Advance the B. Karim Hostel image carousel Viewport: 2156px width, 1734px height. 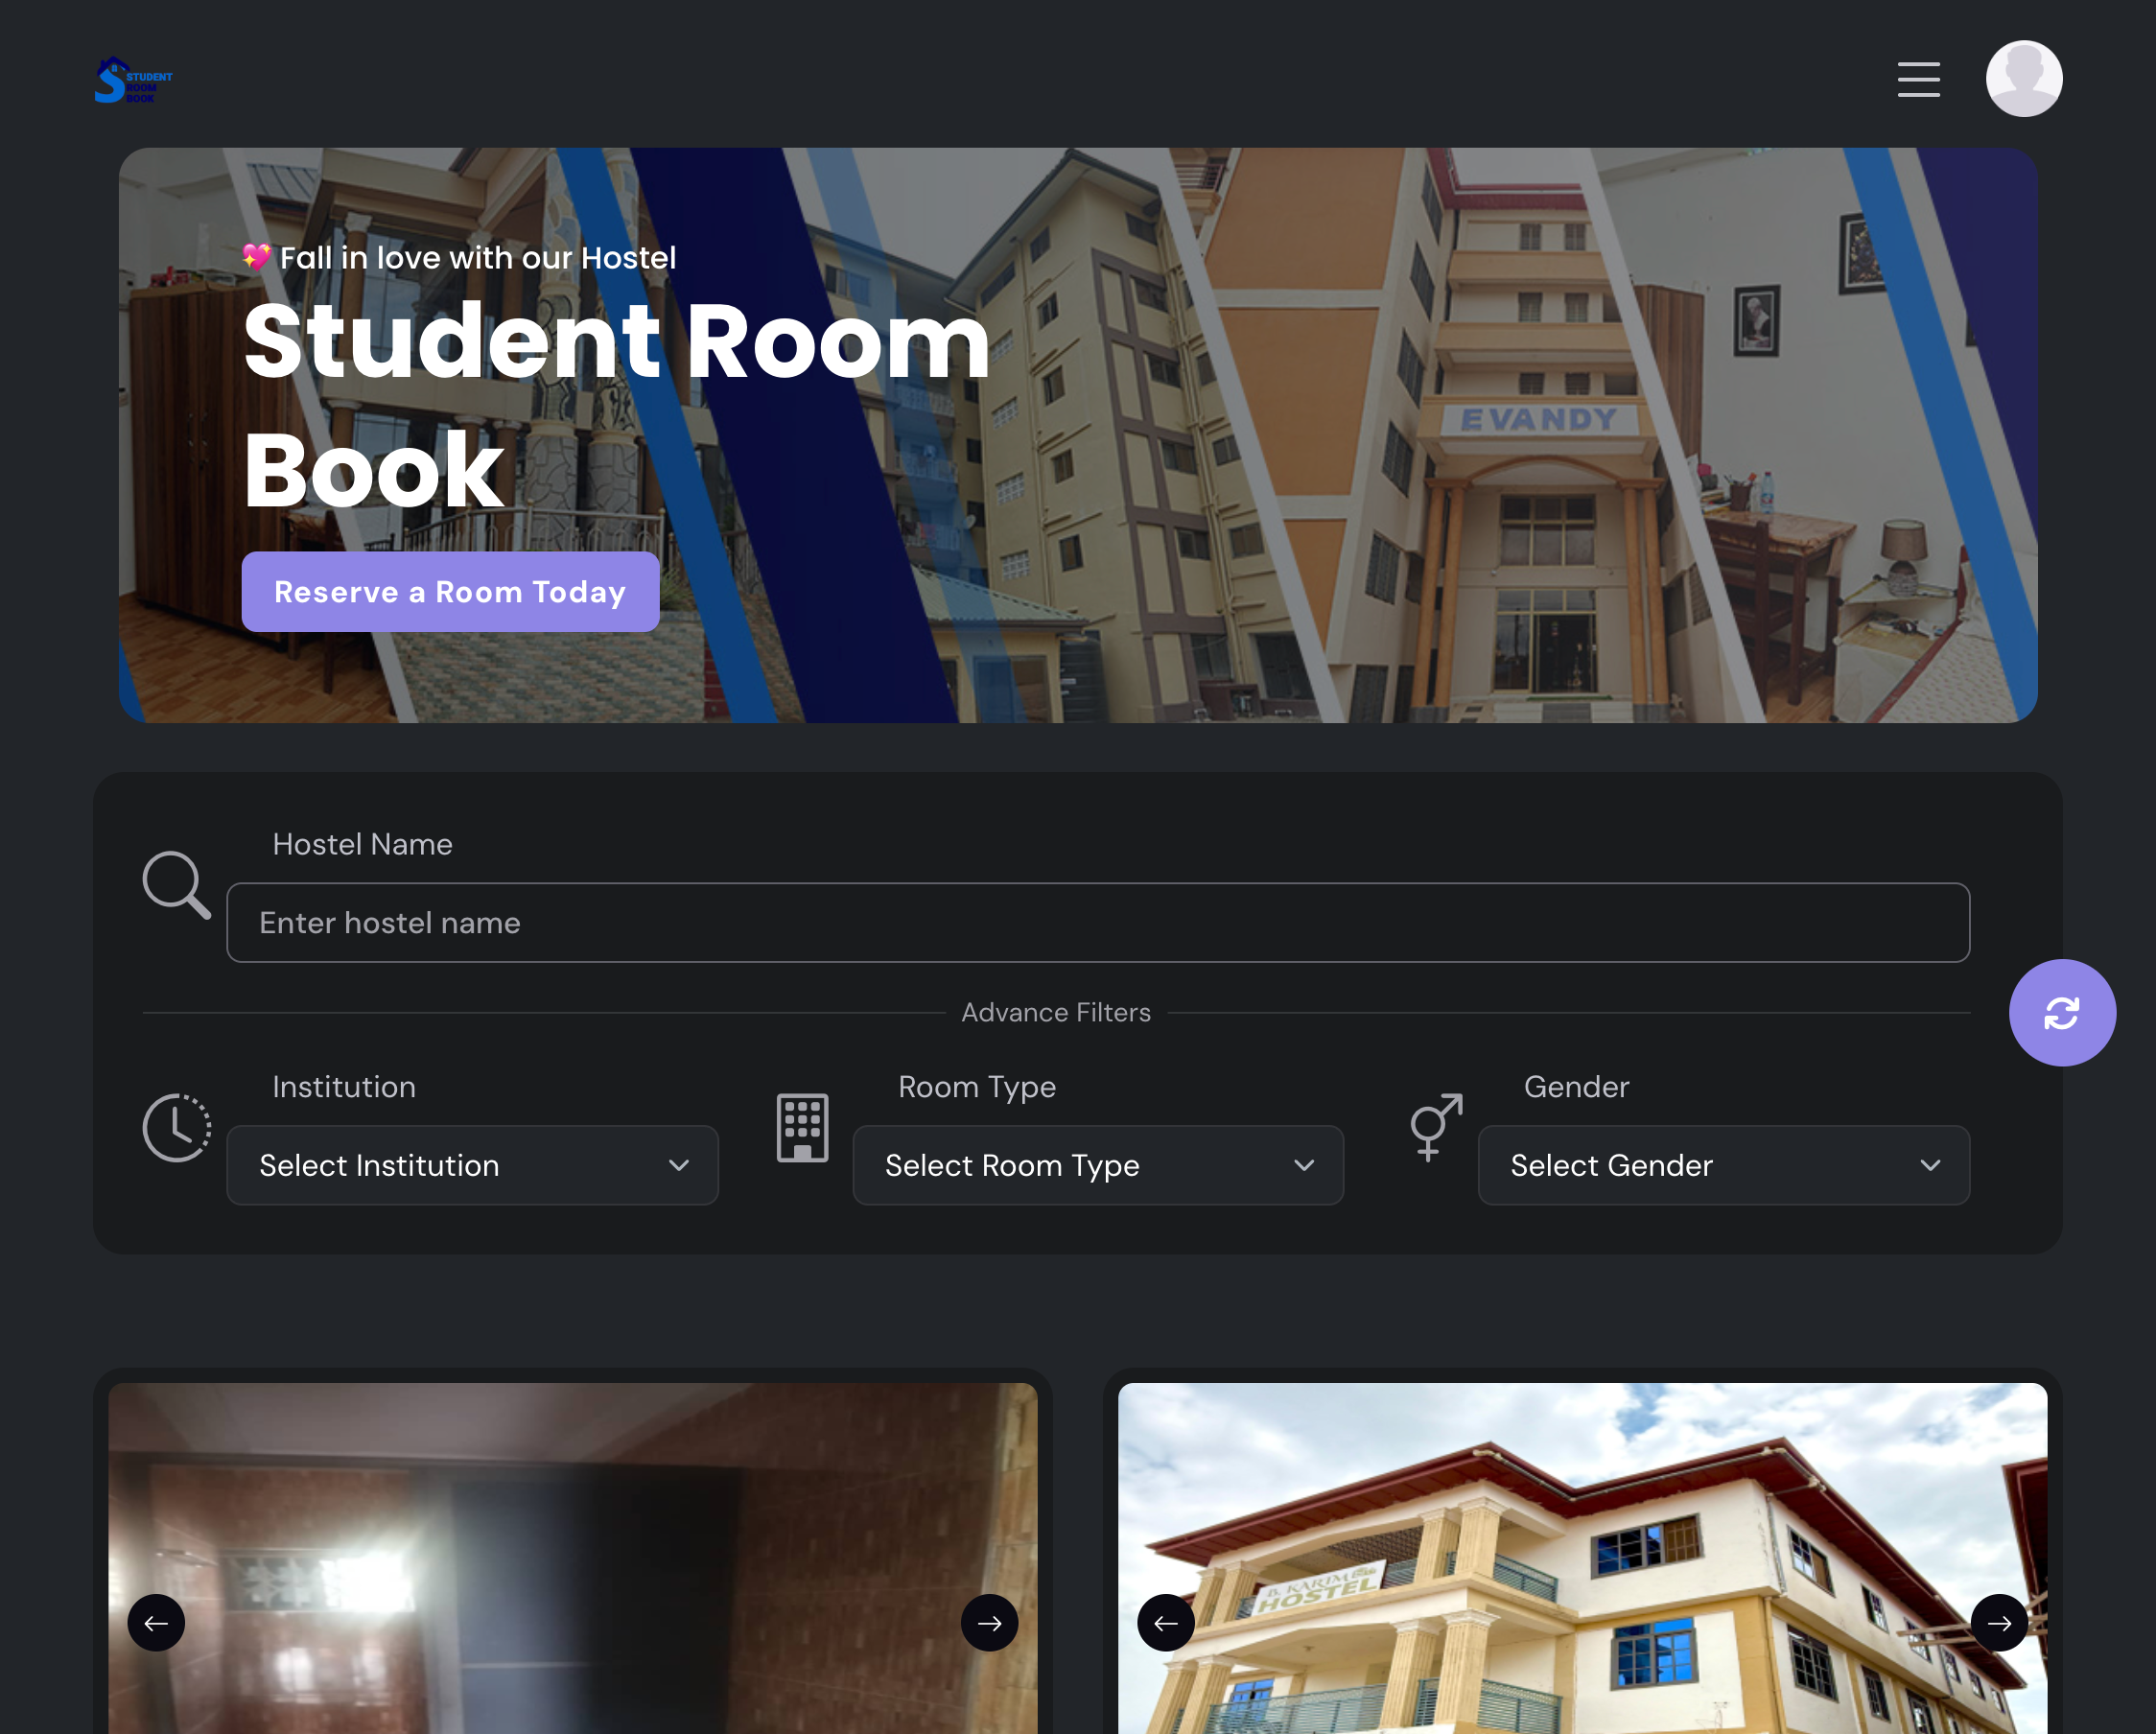[1999, 1623]
